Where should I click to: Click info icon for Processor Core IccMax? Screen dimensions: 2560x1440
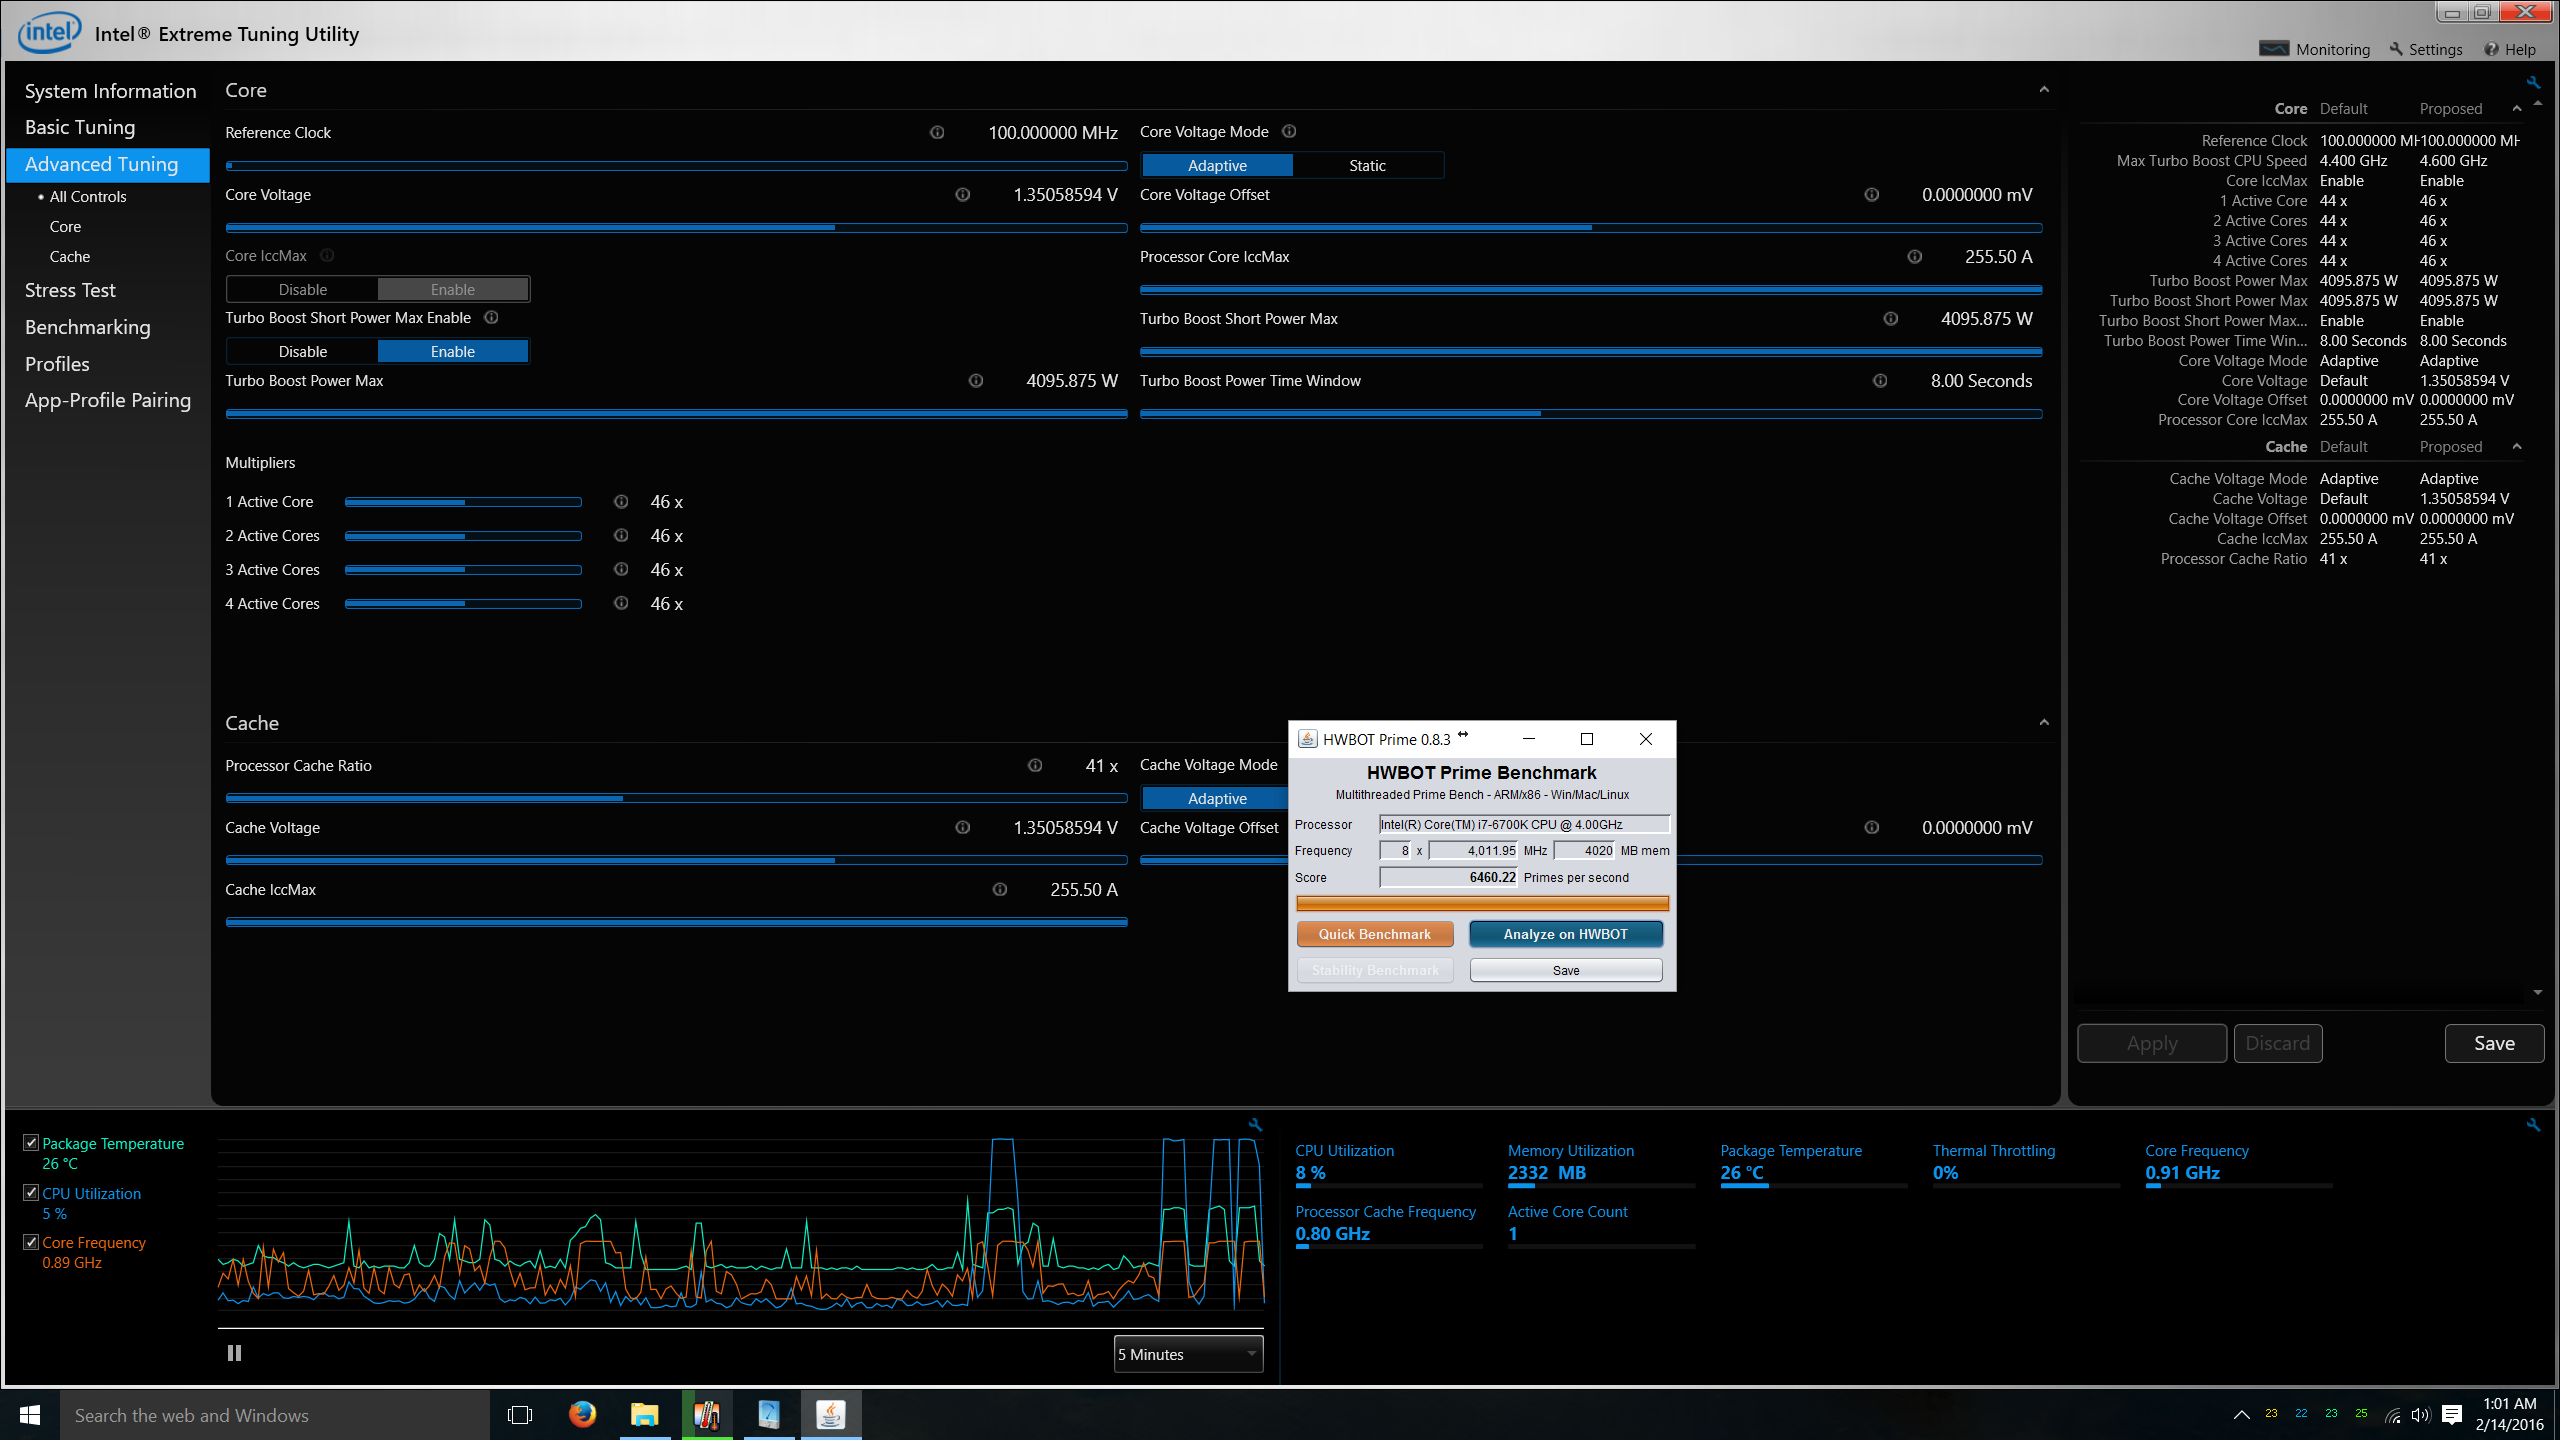tap(1914, 257)
